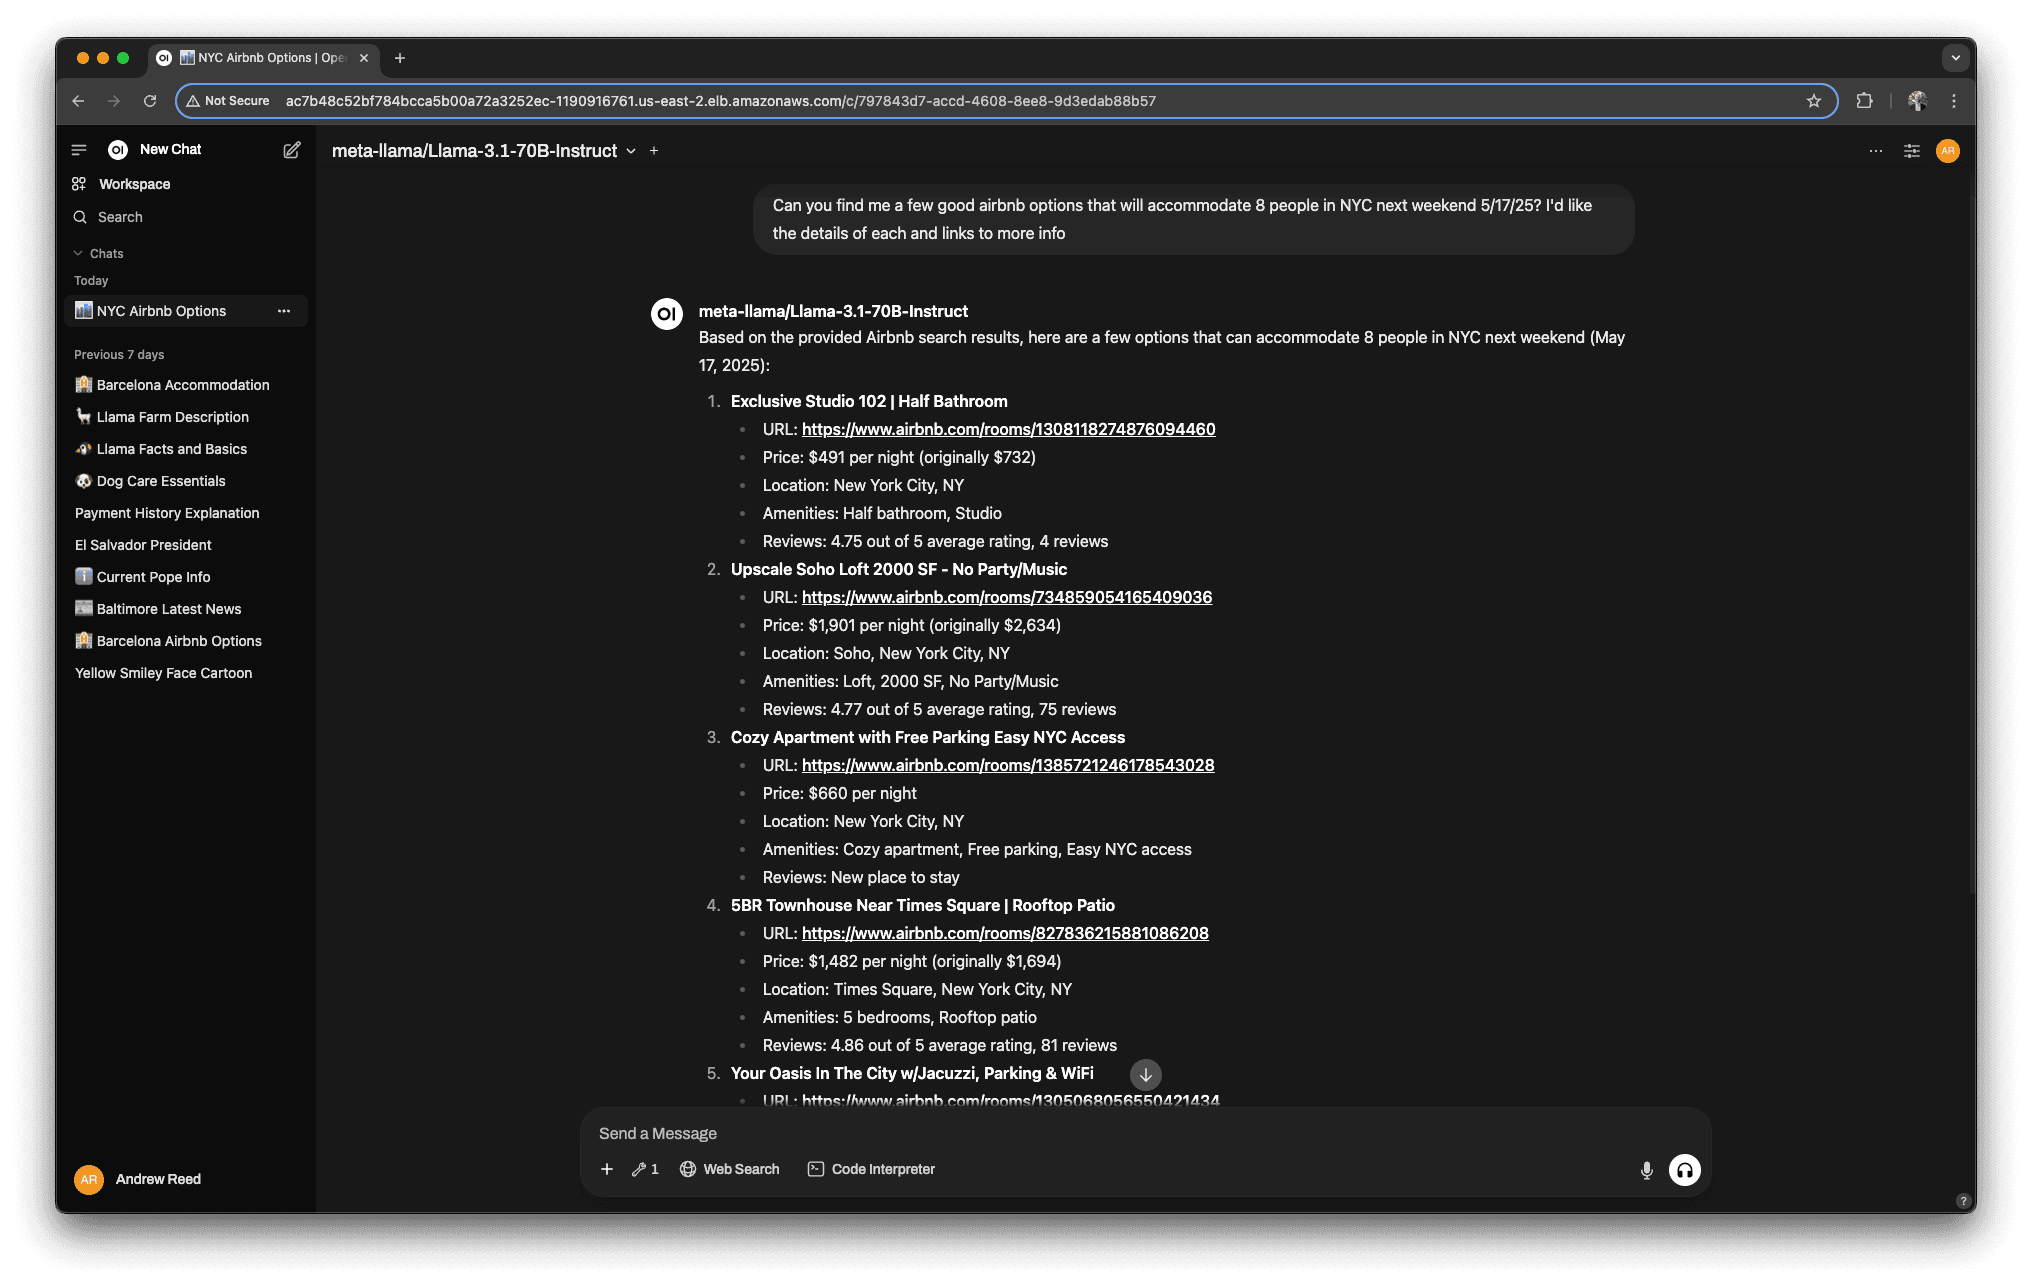Image resolution: width=2032 pixels, height=1287 pixels.
Task: Focus the Send a Message input
Action: point(1145,1133)
